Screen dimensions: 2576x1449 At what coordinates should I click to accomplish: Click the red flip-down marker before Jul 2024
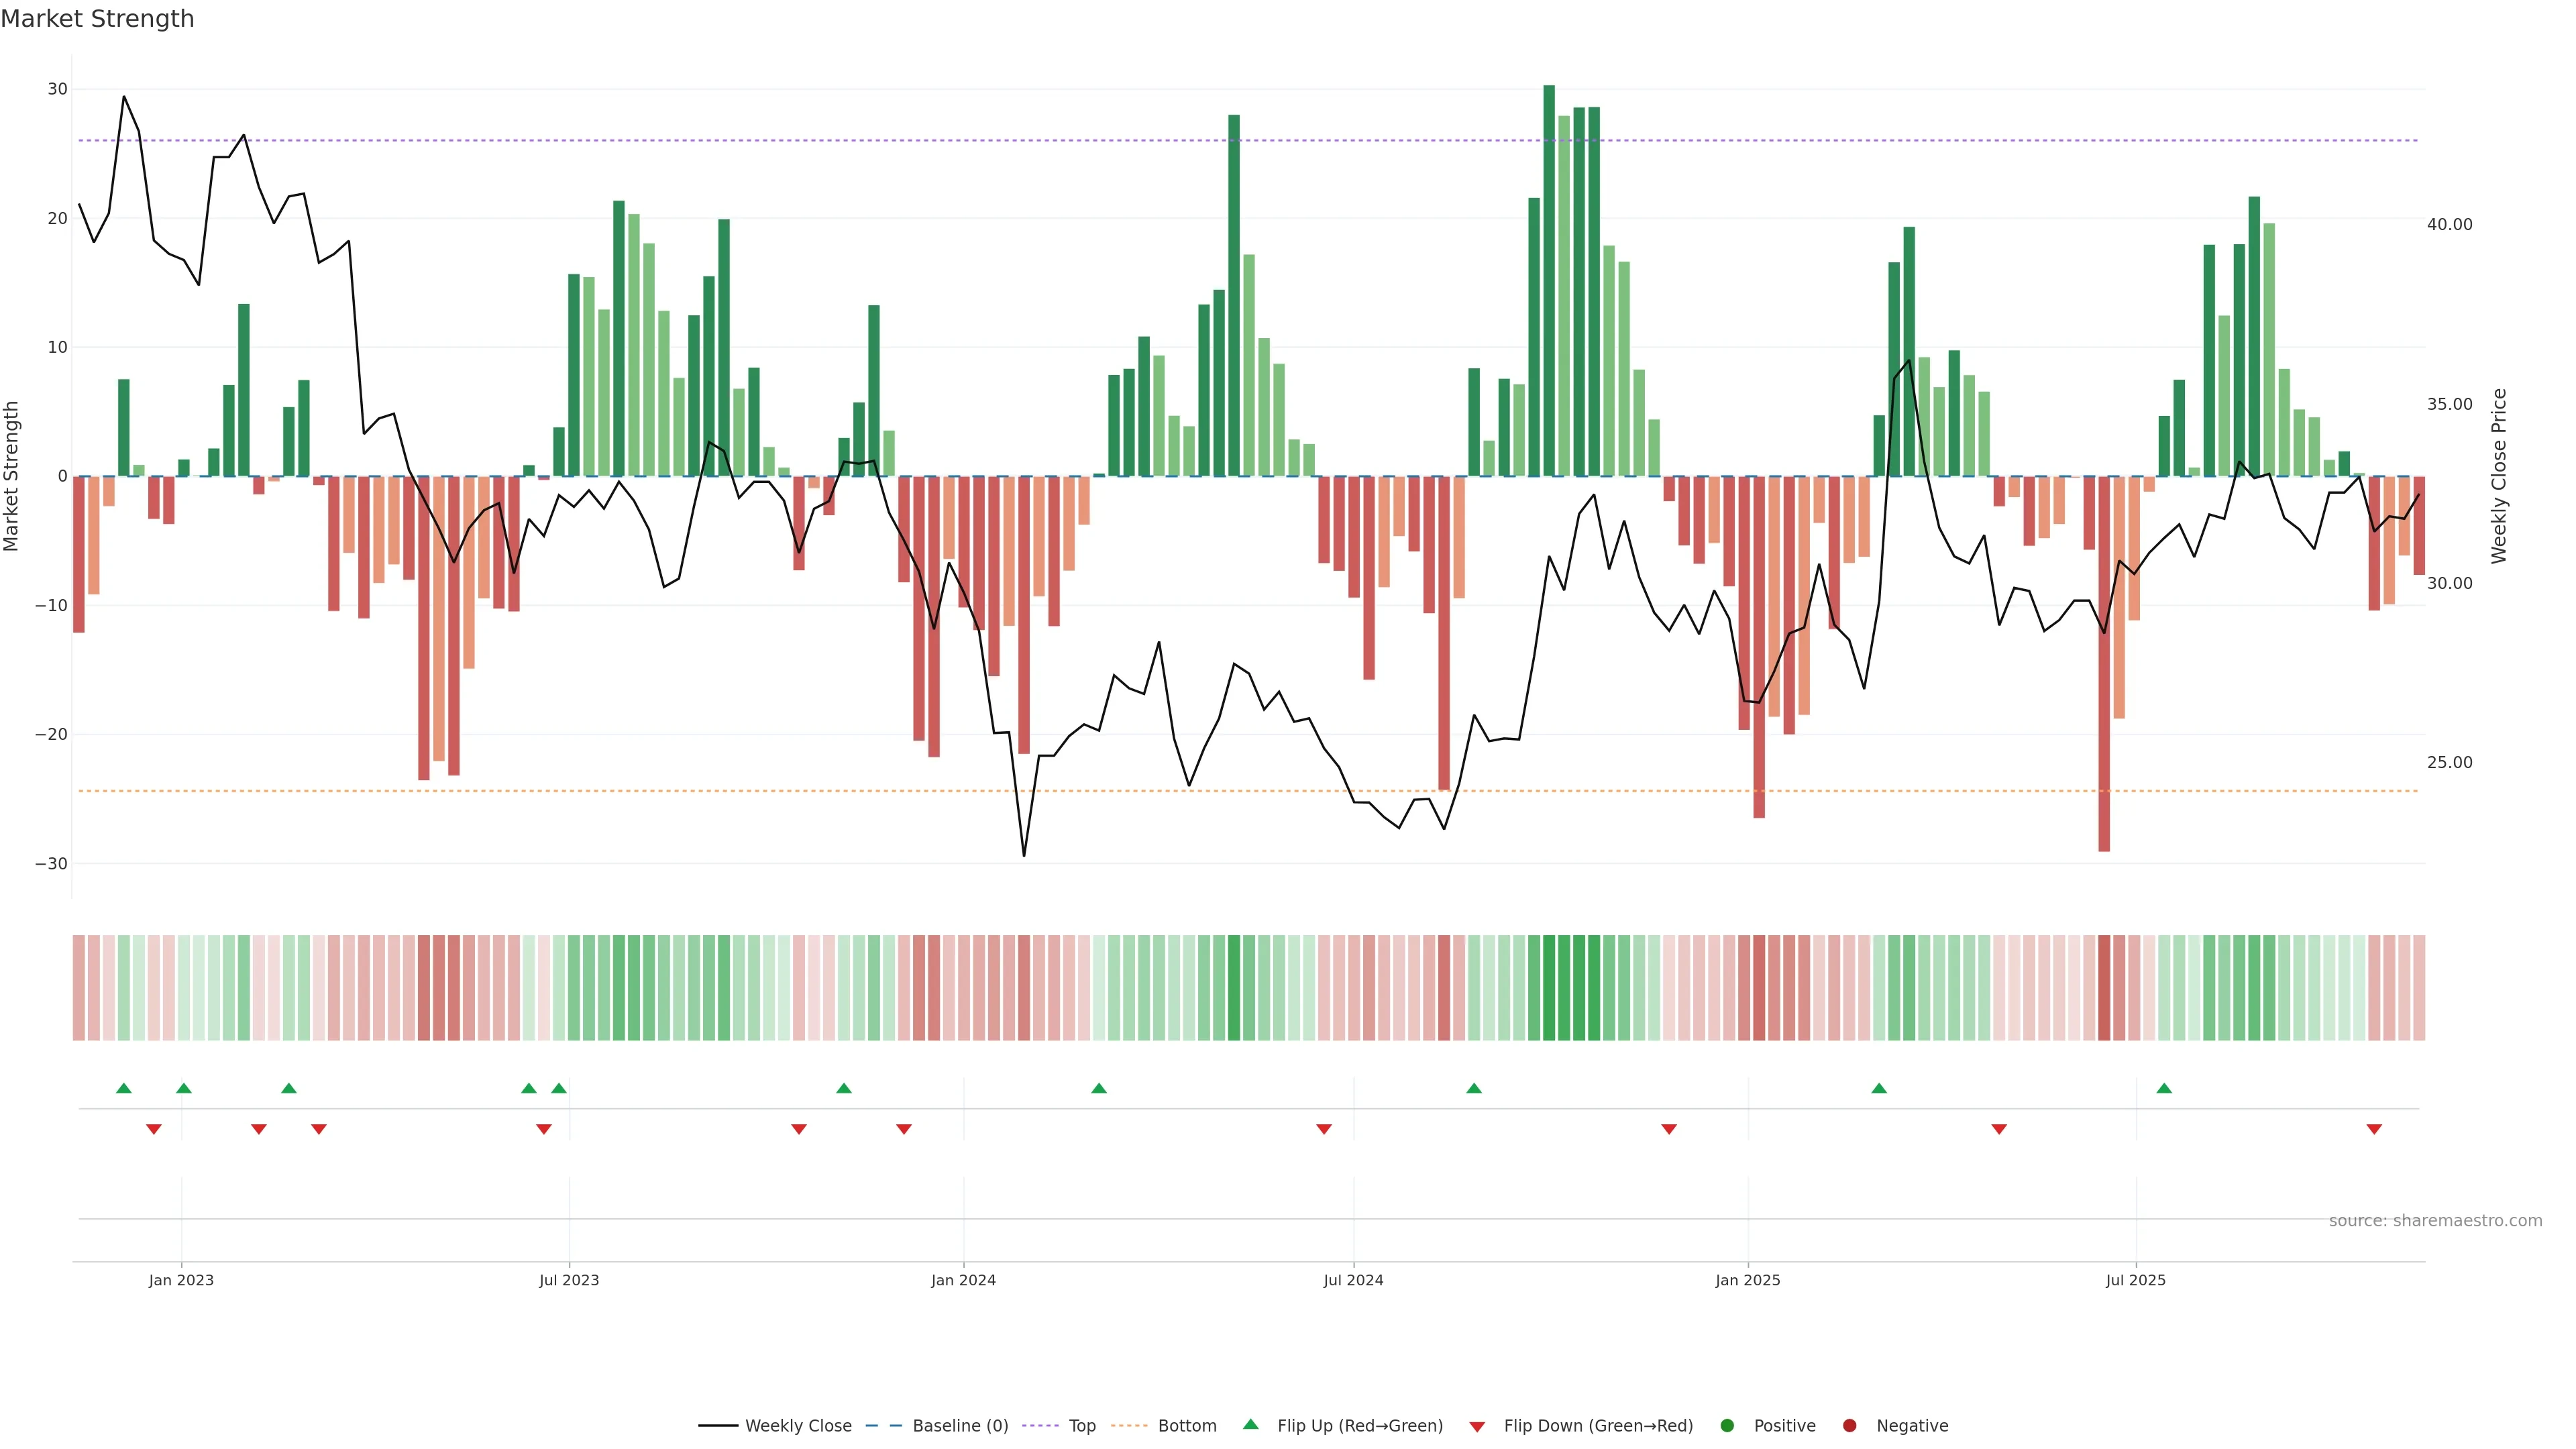tap(1324, 1129)
